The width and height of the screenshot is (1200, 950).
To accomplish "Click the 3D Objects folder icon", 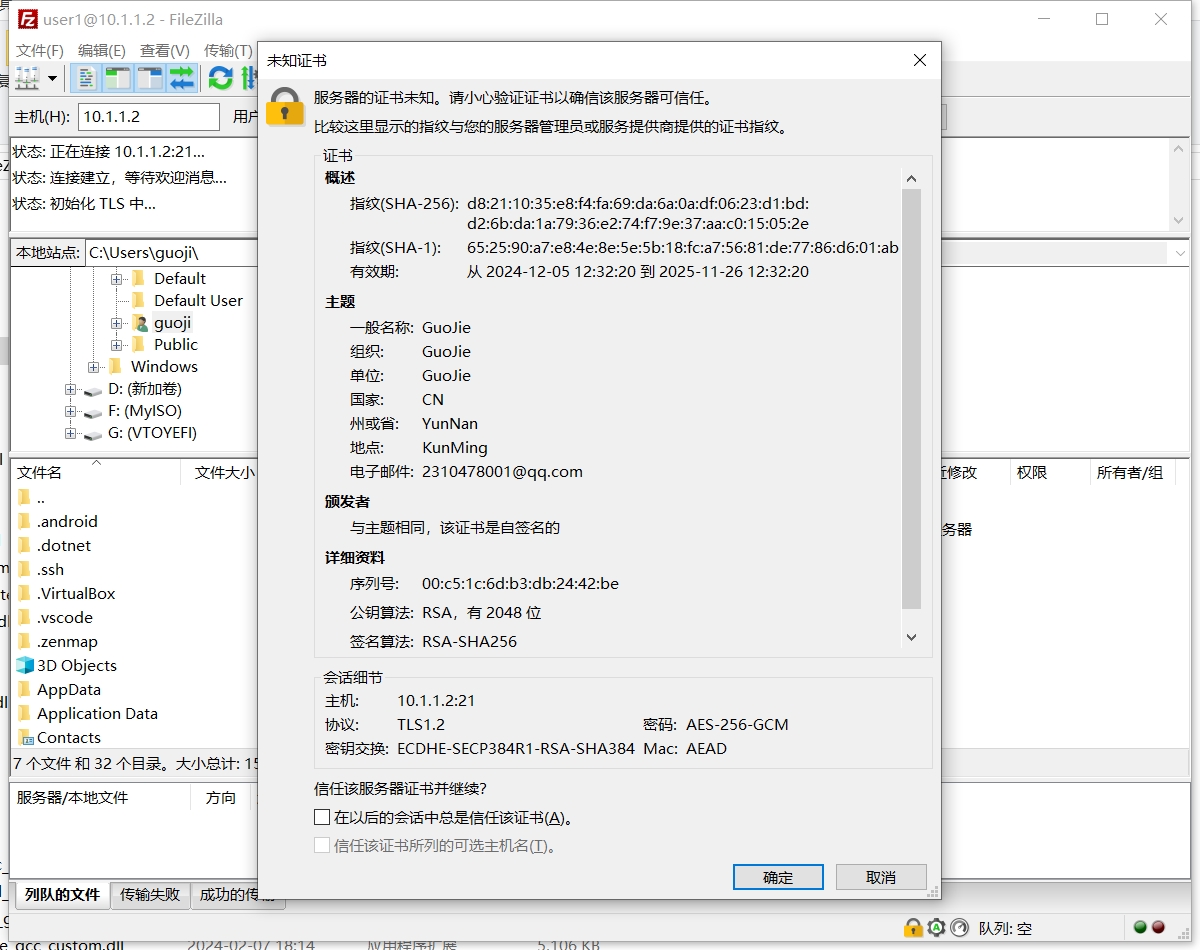I will pos(25,665).
